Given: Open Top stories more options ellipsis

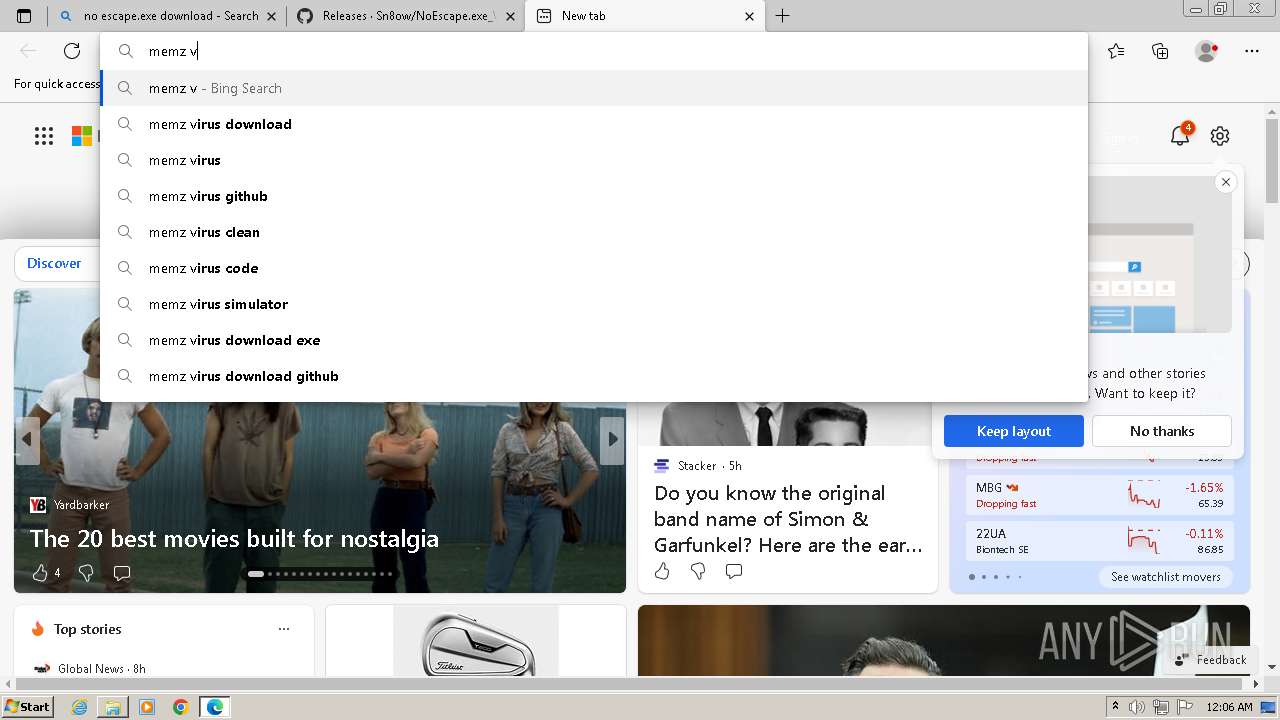Looking at the screenshot, I should coord(284,629).
